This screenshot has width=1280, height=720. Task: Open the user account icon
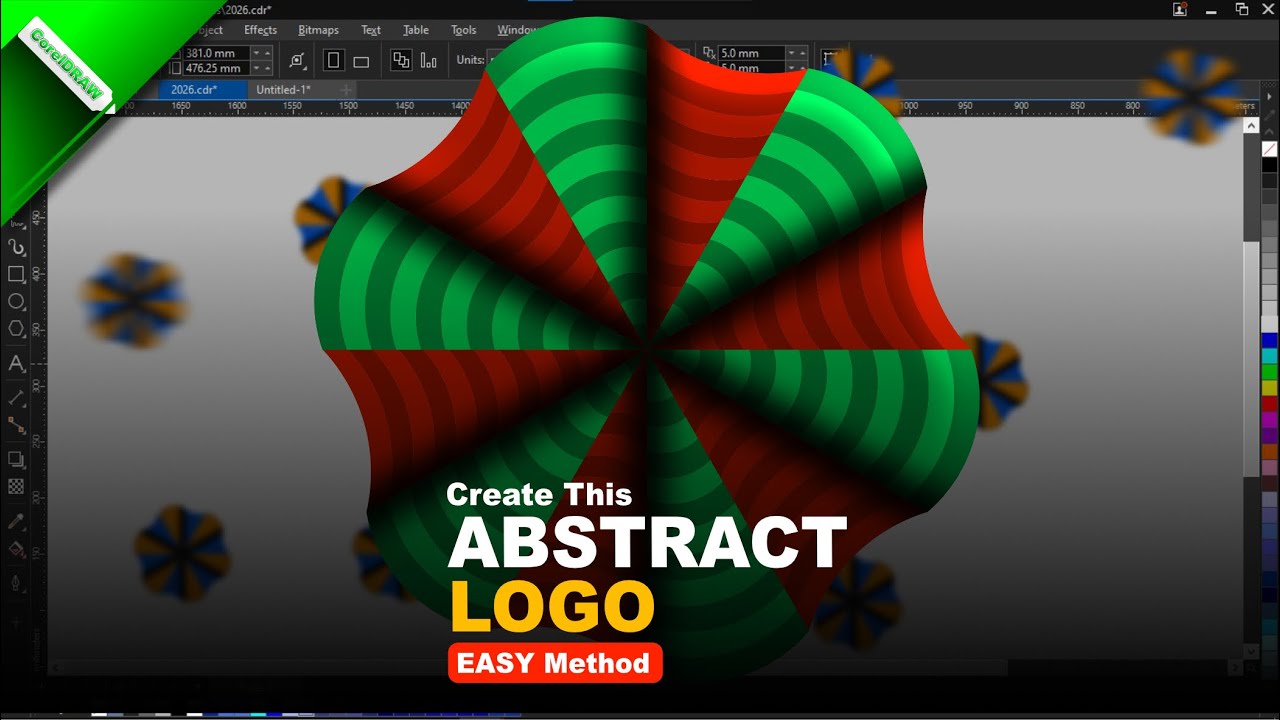point(1180,9)
